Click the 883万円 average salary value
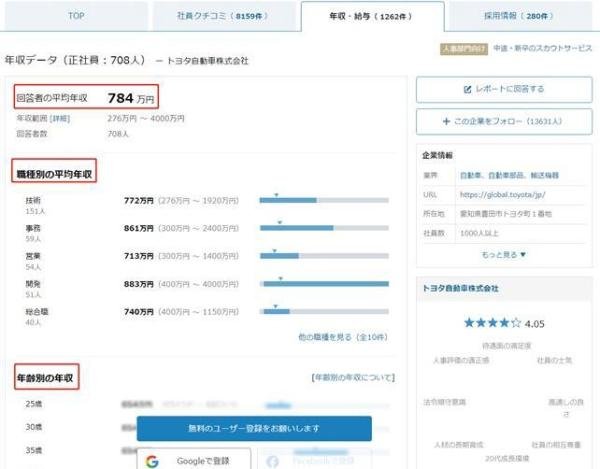The height and width of the screenshot is (469, 600). [139, 284]
